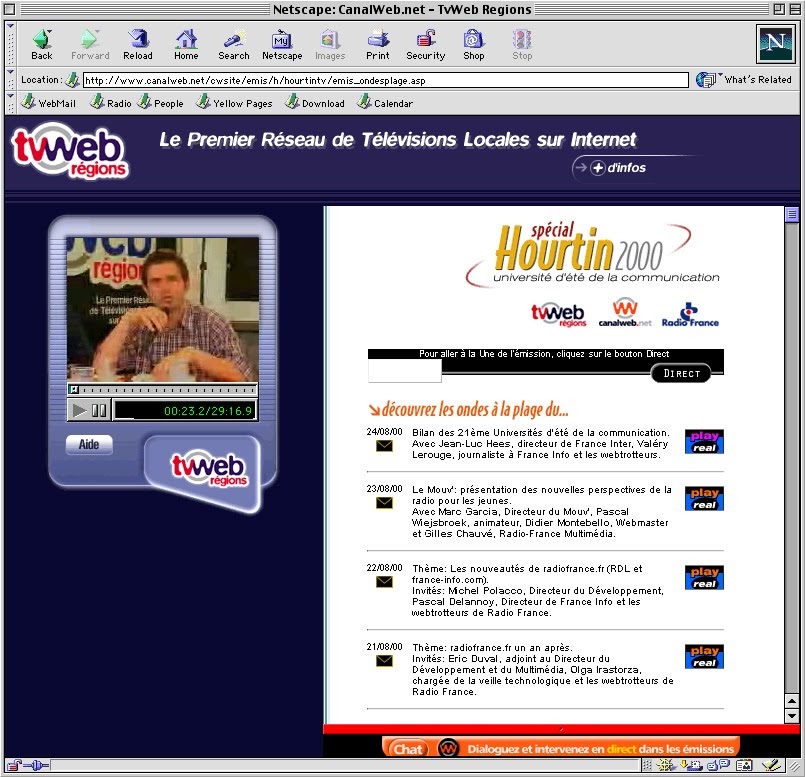Open Search from the toolbar
Image resolution: width=805 pixels, height=777 pixels.
click(x=234, y=45)
